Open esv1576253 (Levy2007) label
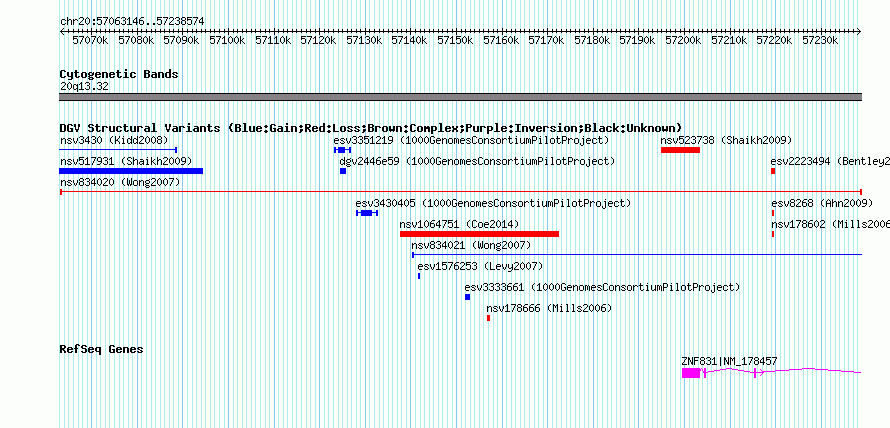The image size is (890, 428). (480, 266)
